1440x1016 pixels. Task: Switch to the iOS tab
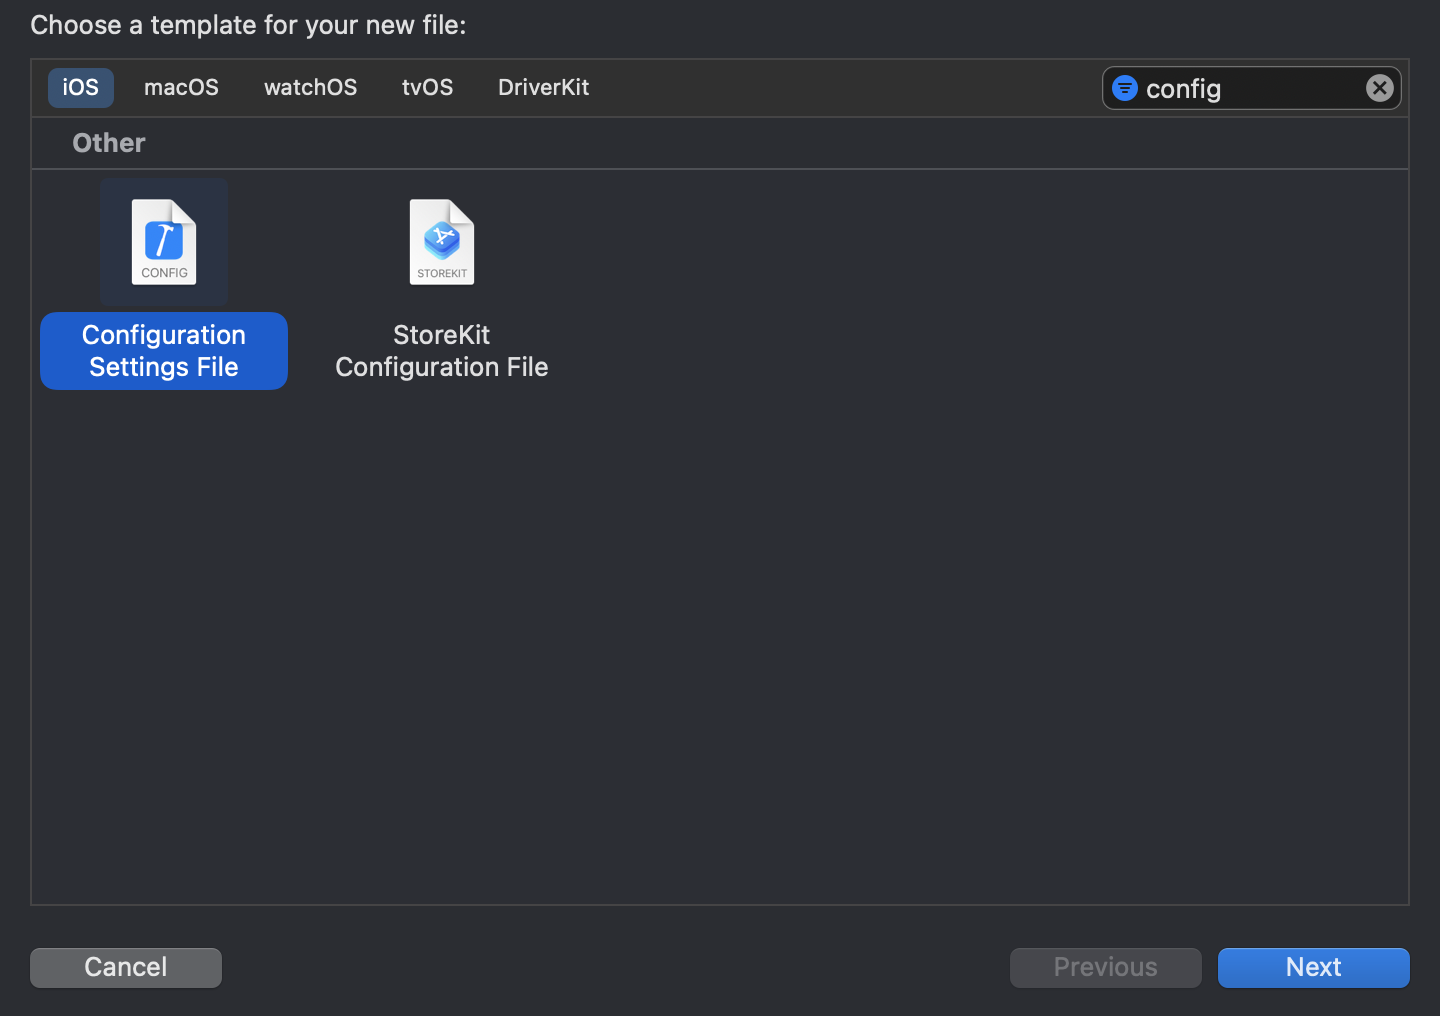tap(81, 87)
